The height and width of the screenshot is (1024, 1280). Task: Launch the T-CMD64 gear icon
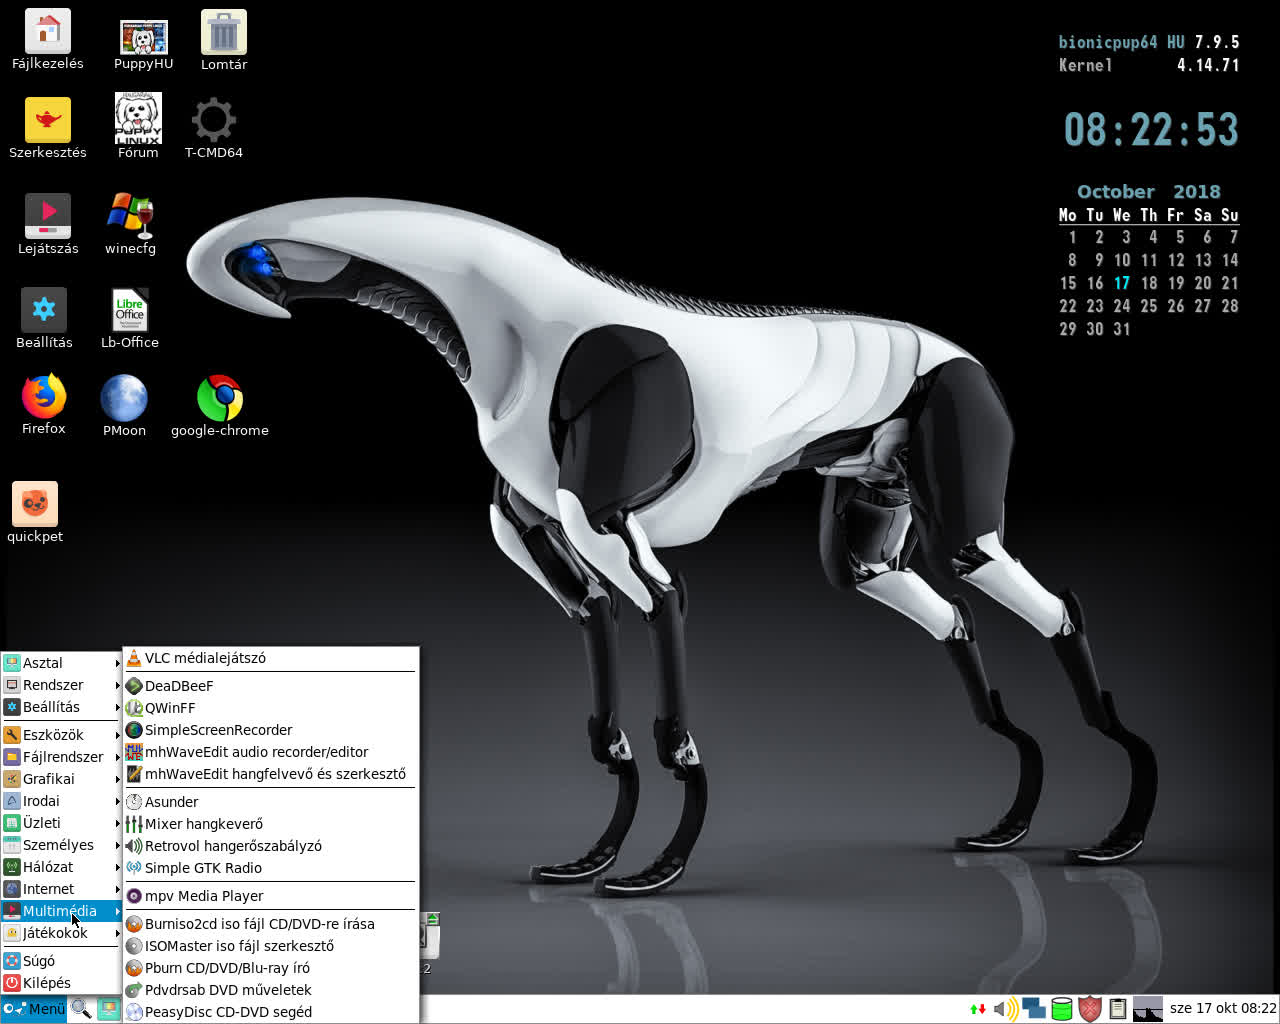coord(213,127)
